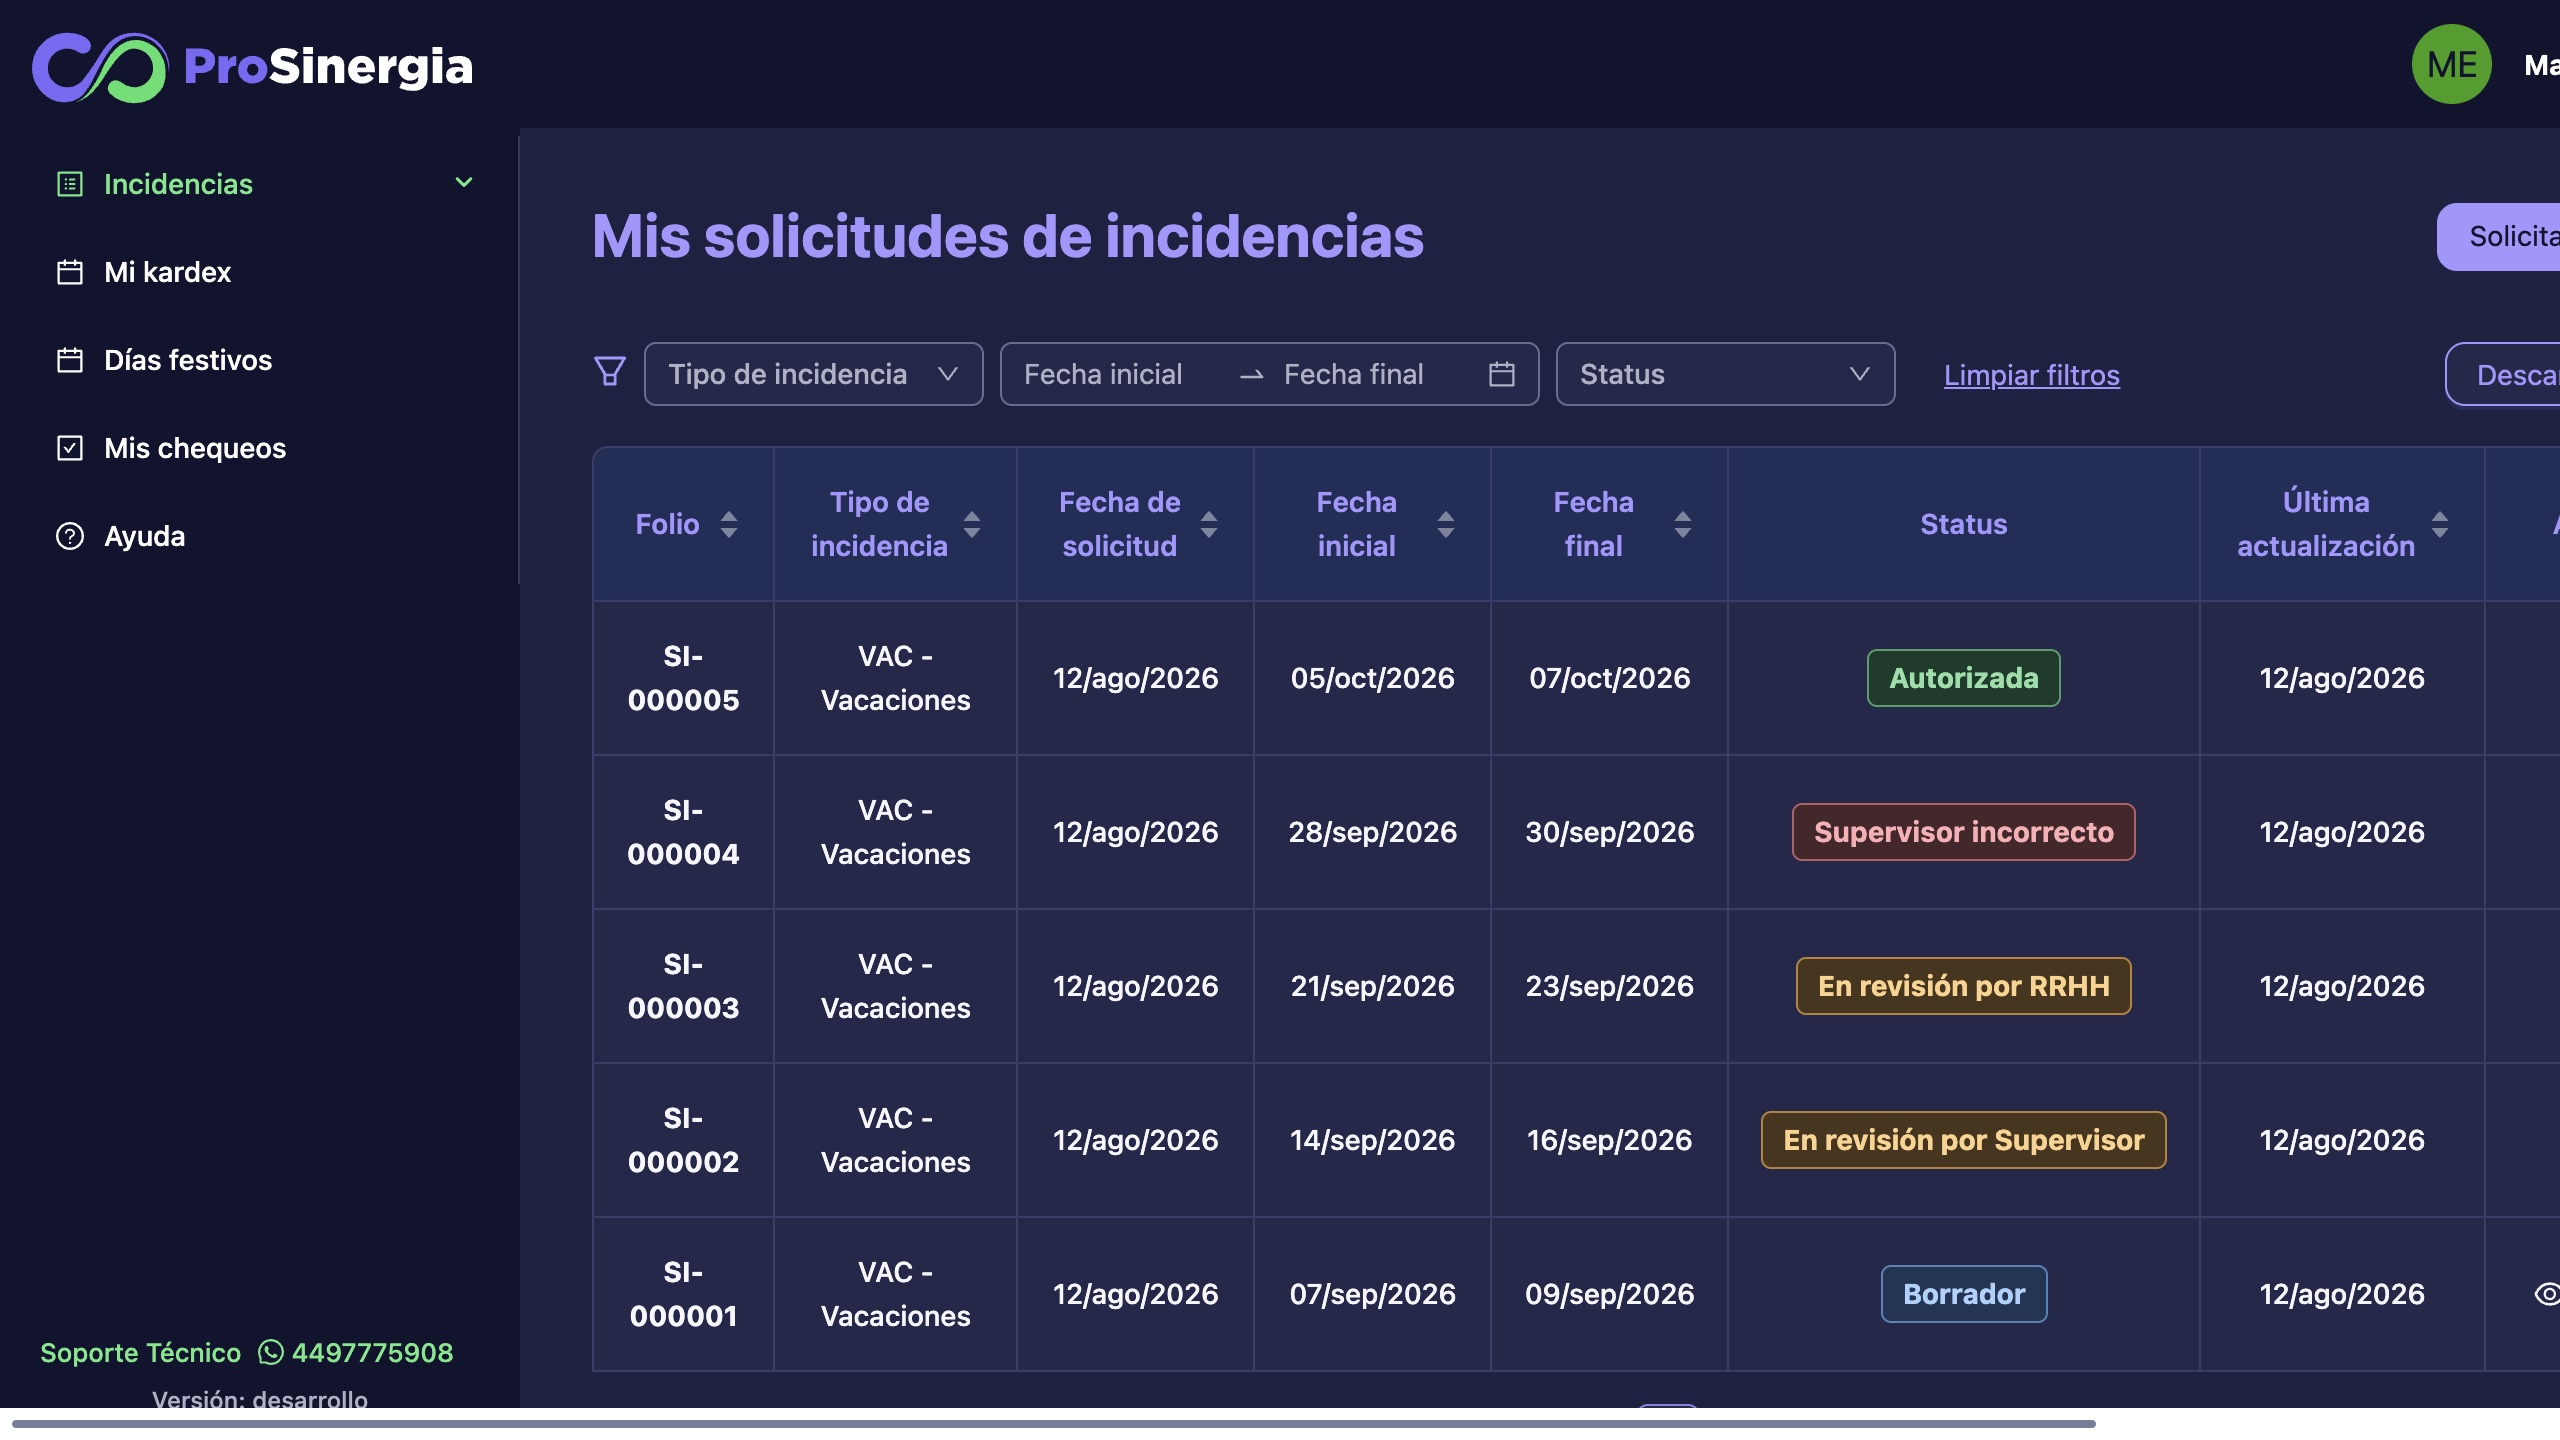Click the Soporte Técnico label
2560x1440 pixels.
pyautogui.click(x=141, y=1352)
